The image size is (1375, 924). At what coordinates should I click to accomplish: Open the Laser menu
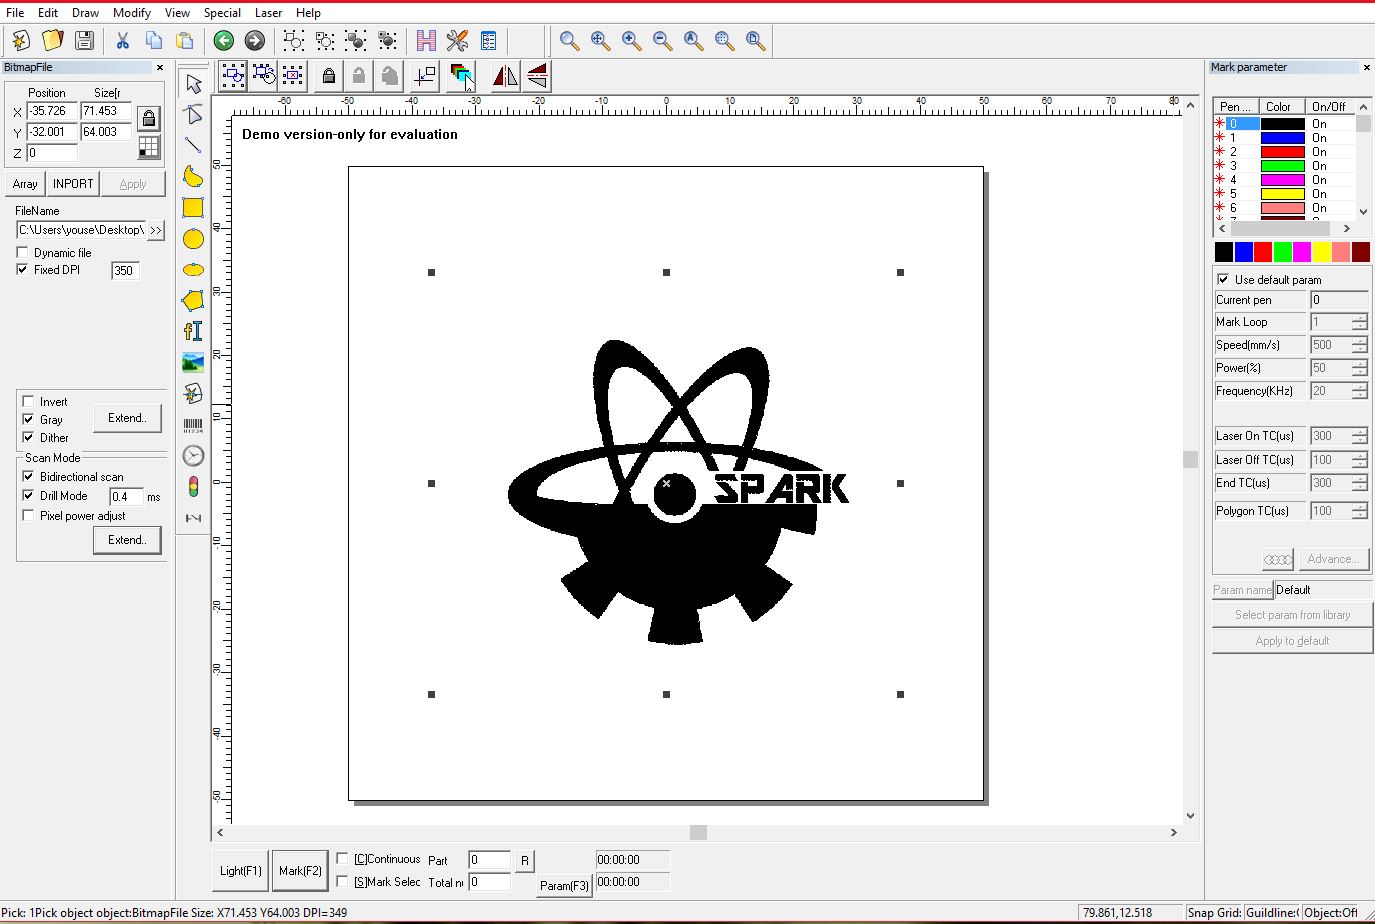tap(268, 13)
